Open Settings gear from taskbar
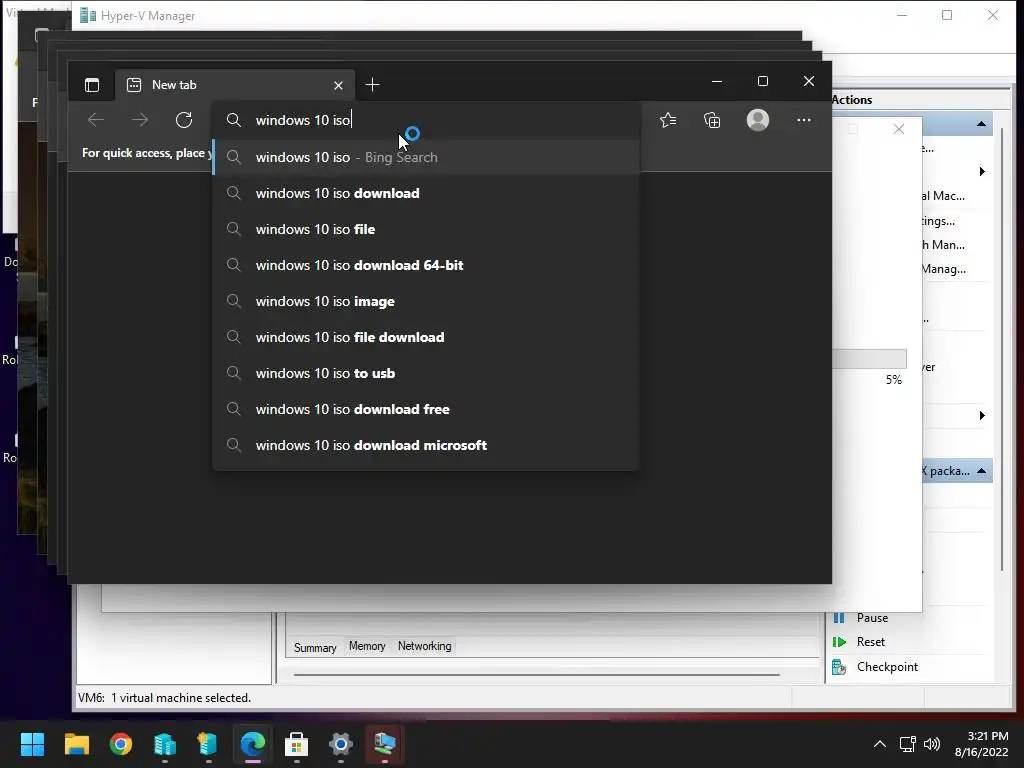 pos(340,744)
